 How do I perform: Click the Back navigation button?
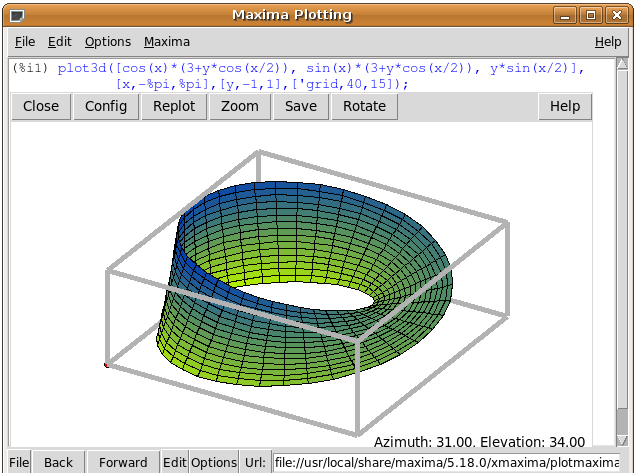coord(58,462)
